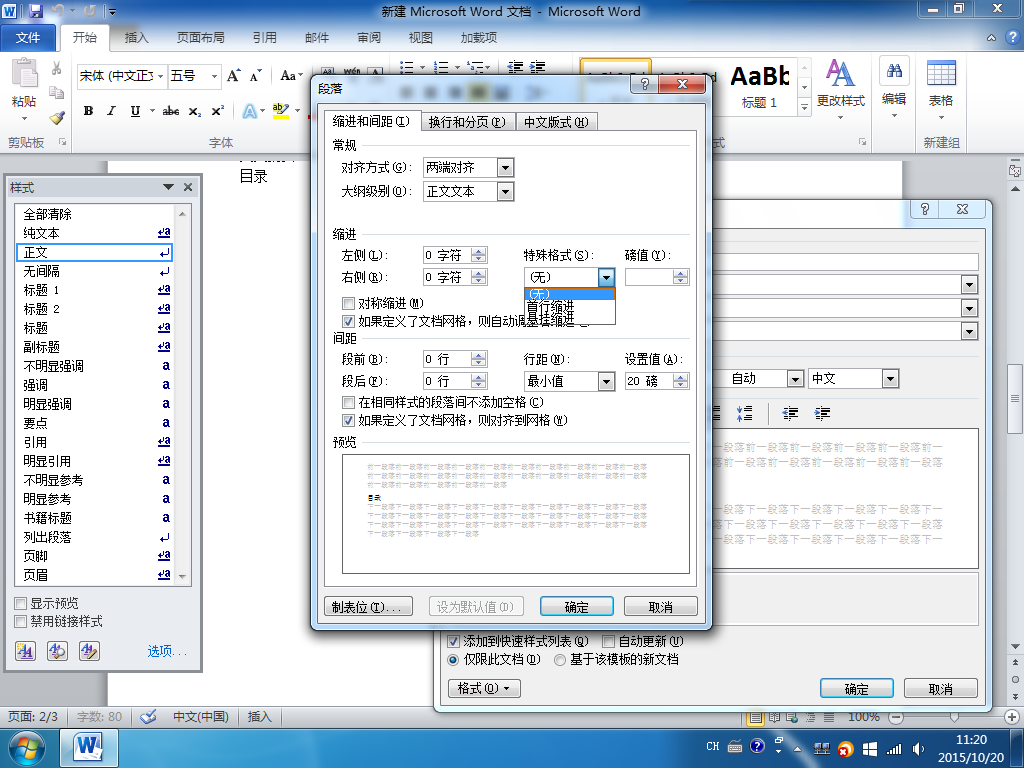Click the Copy icon in clipboard group

pos(57,93)
